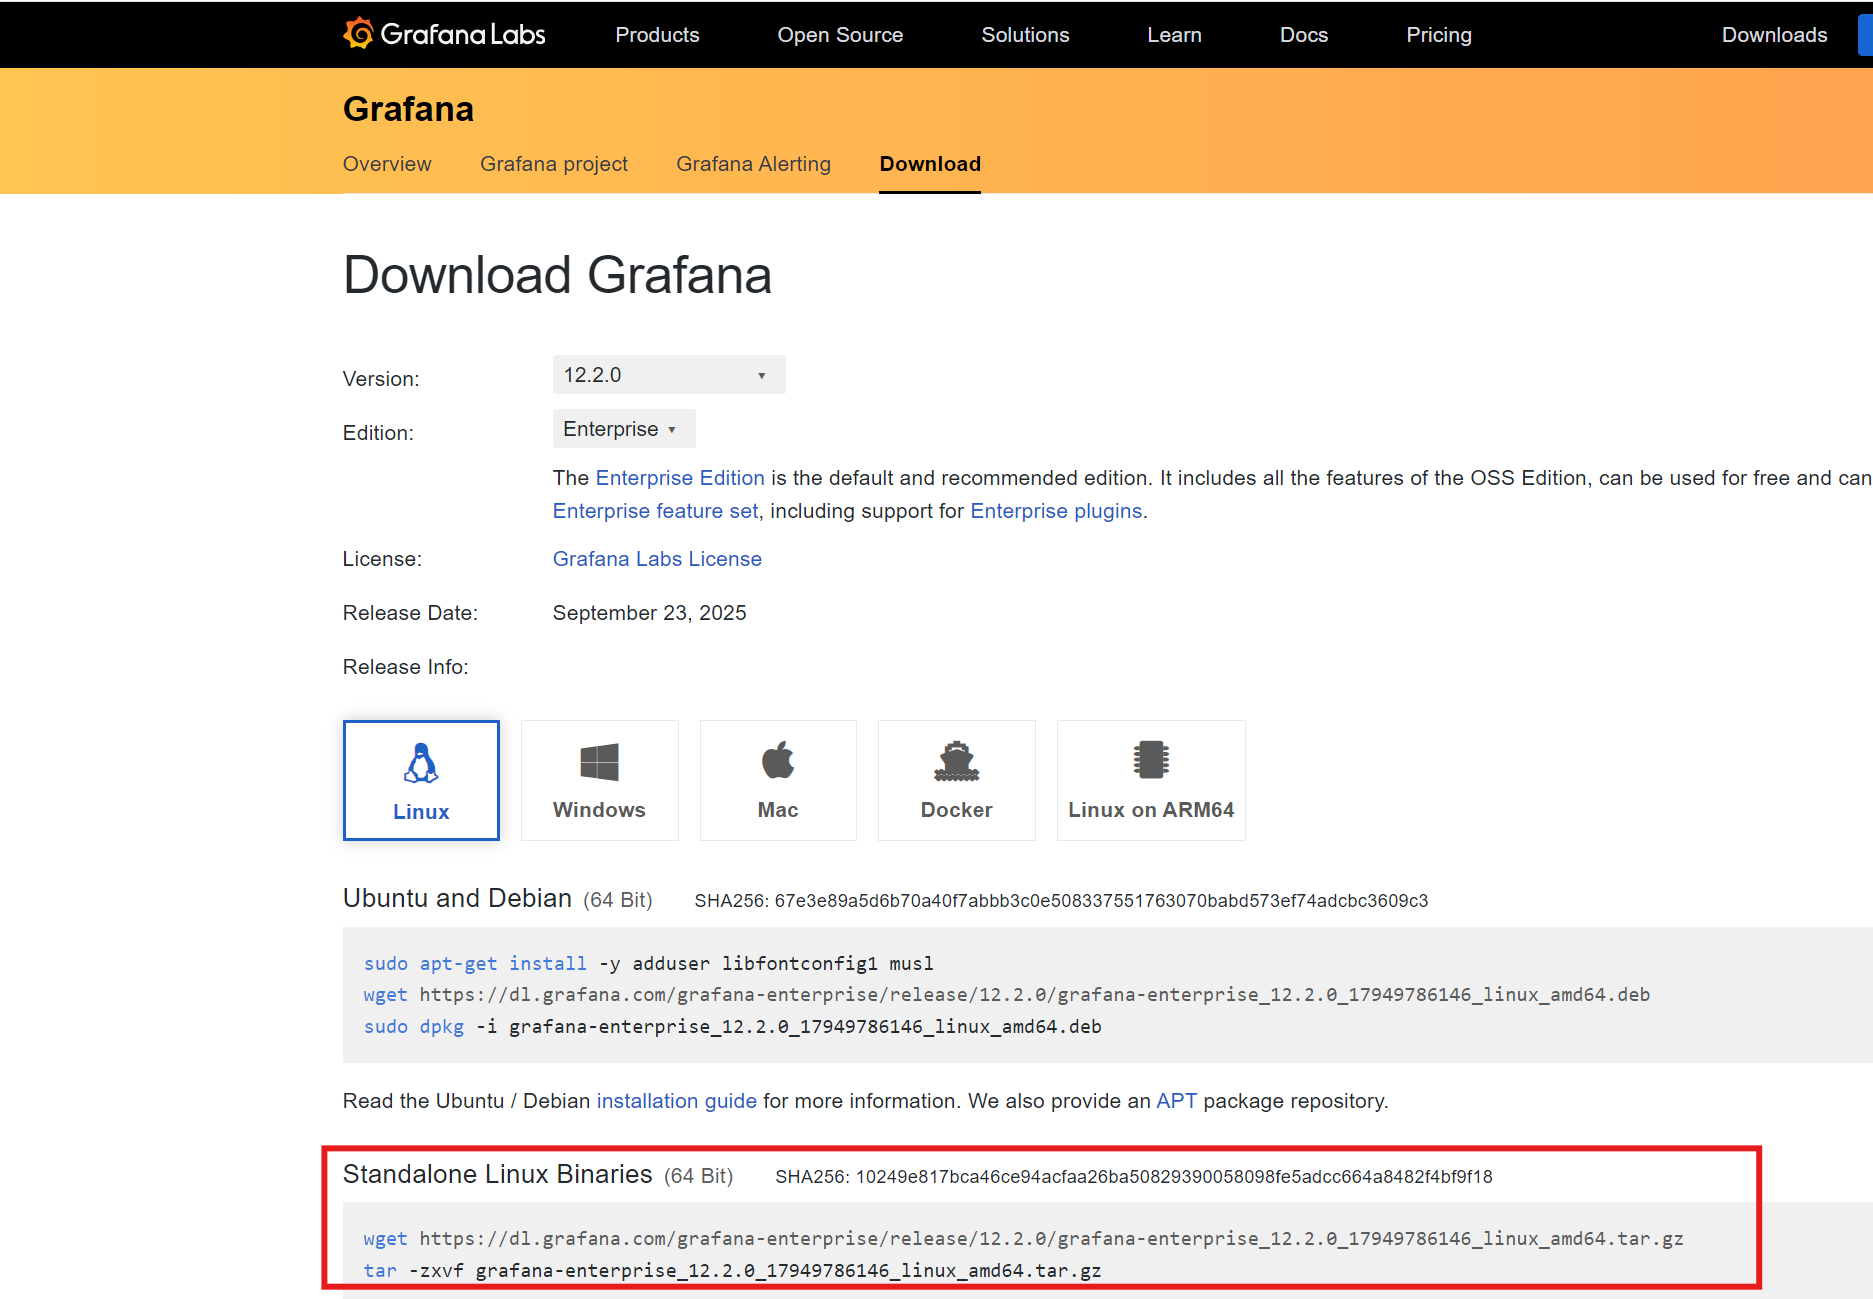Click the Ubuntu and Debian heading
This screenshot has width=1873, height=1299.
pos(457,898)
